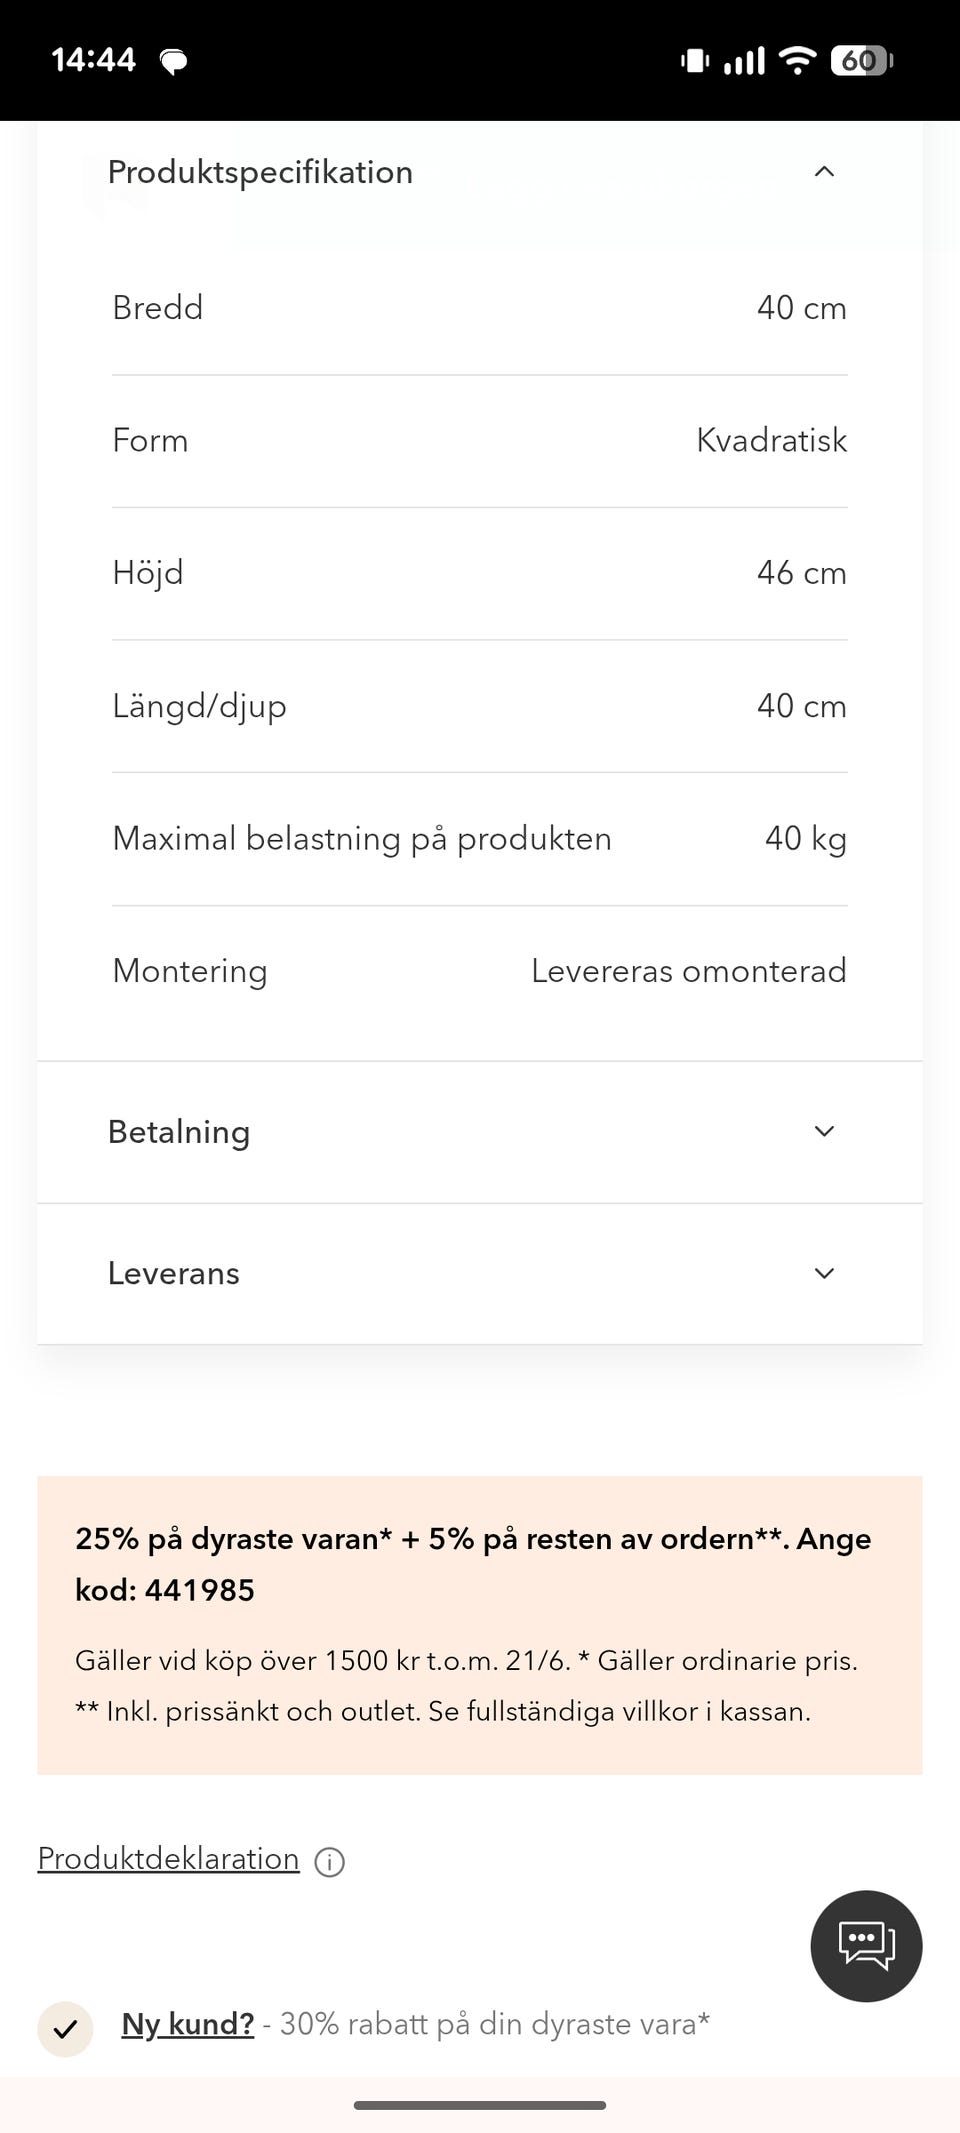Tap the Produktspecifikation section header

(480, 172)
